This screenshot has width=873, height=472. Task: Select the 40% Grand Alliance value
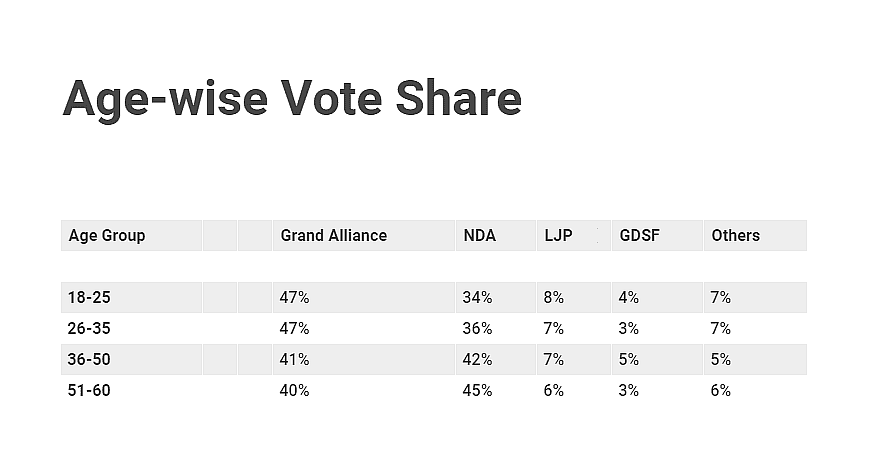[294, 390]
